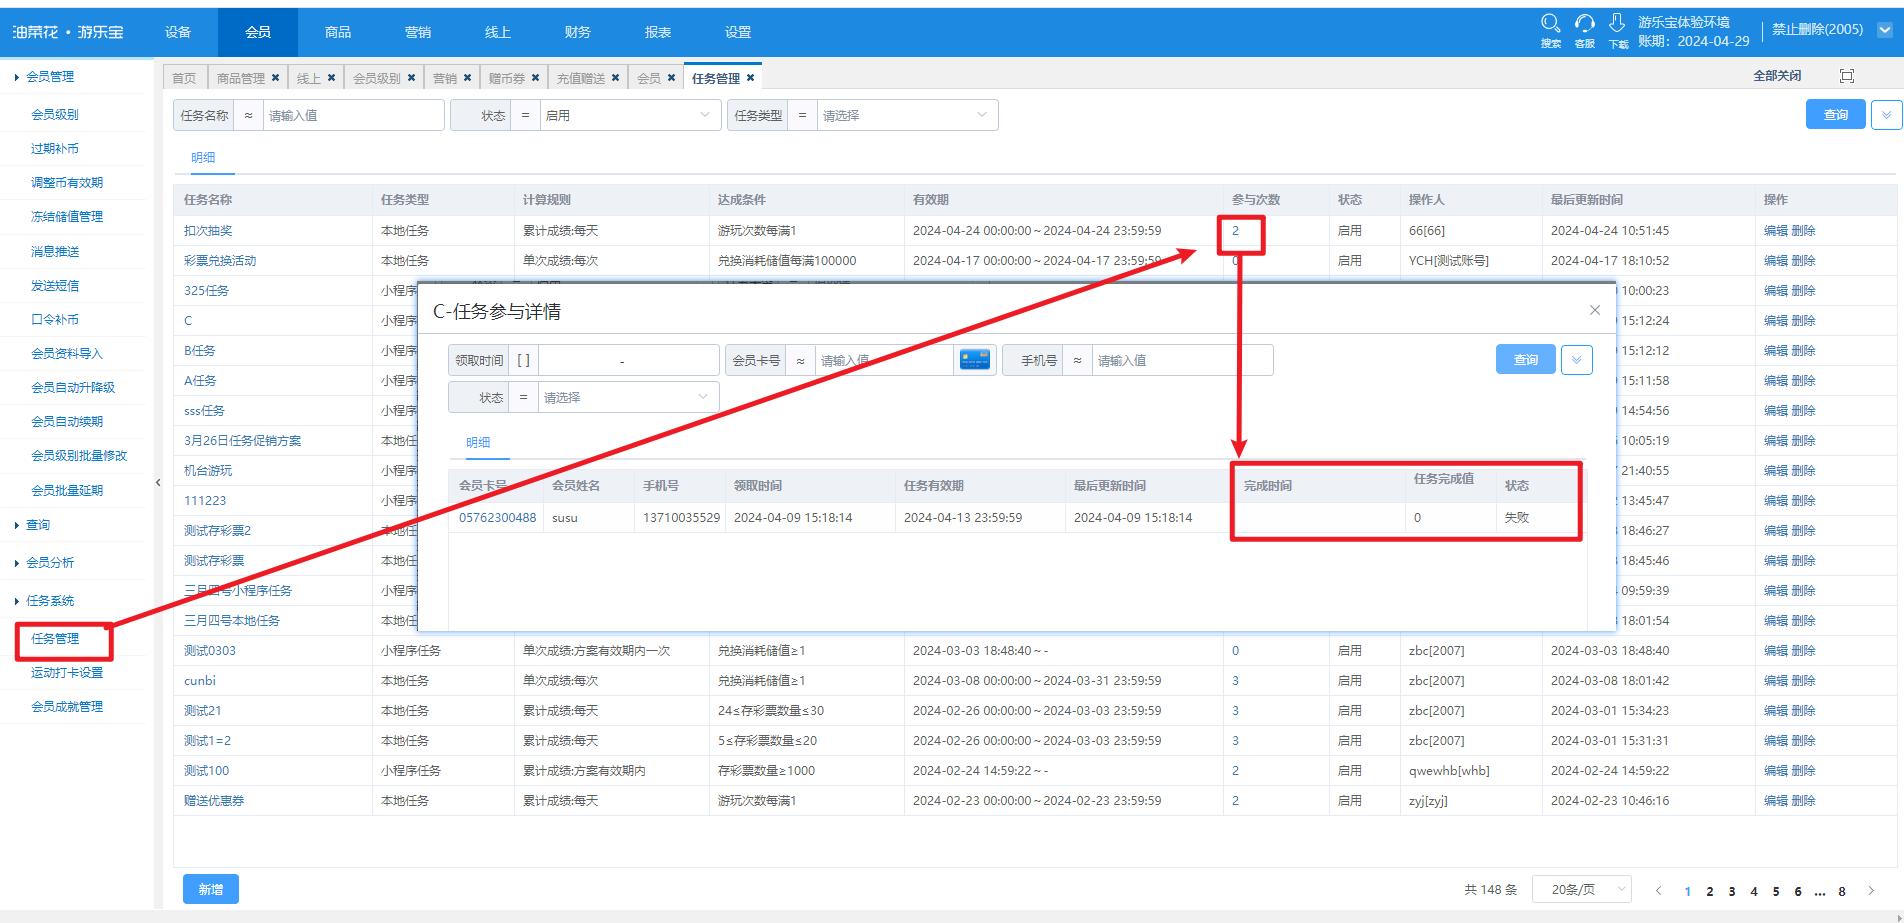Open 冻结储值管理 in the sidebar

click(67, 216)
